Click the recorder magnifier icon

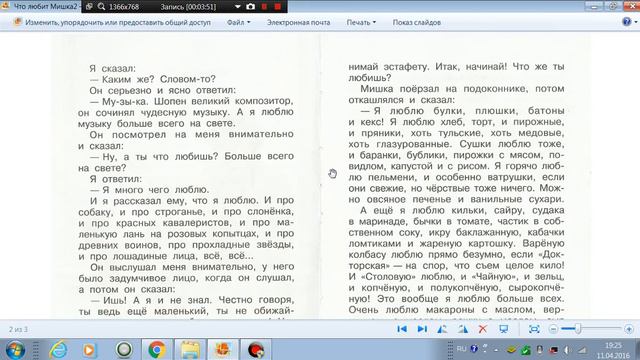coord(101,7)
